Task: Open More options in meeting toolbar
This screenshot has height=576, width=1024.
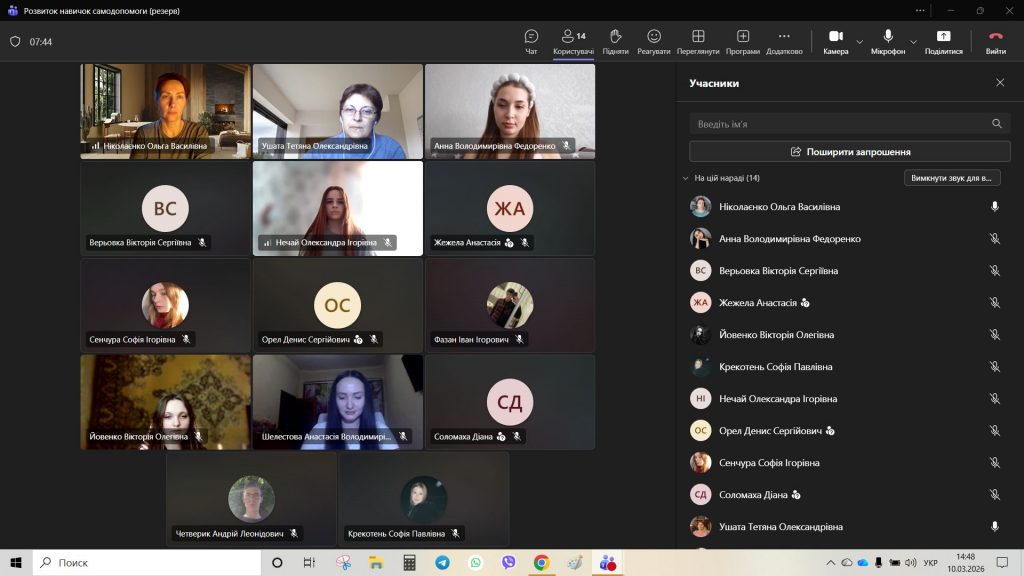Action: pyautogui.click(x=784, y=41)
